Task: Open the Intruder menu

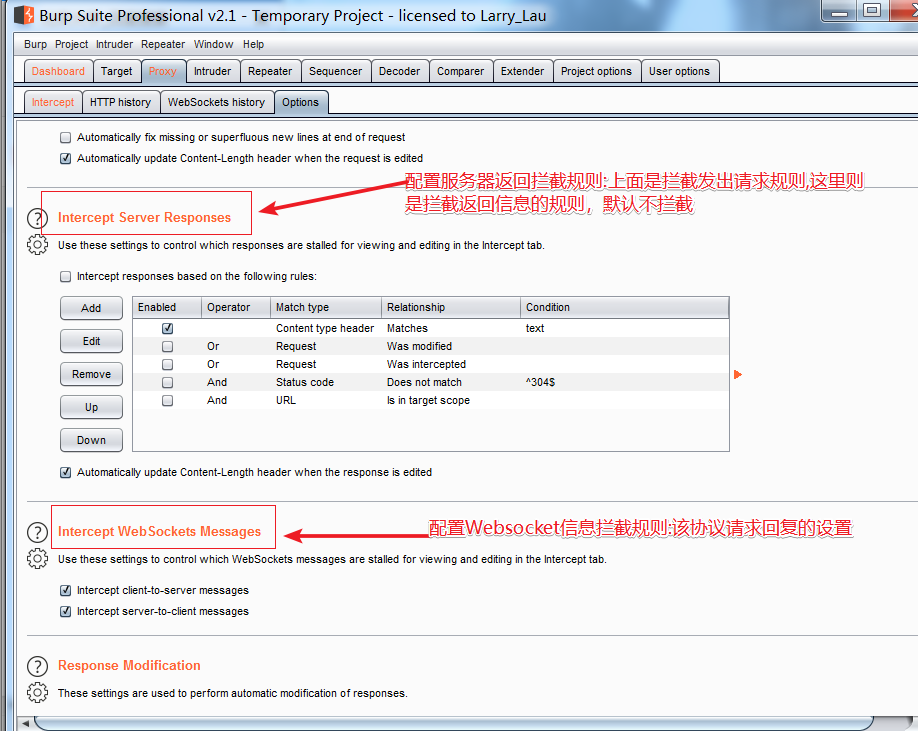Action: 114,44
